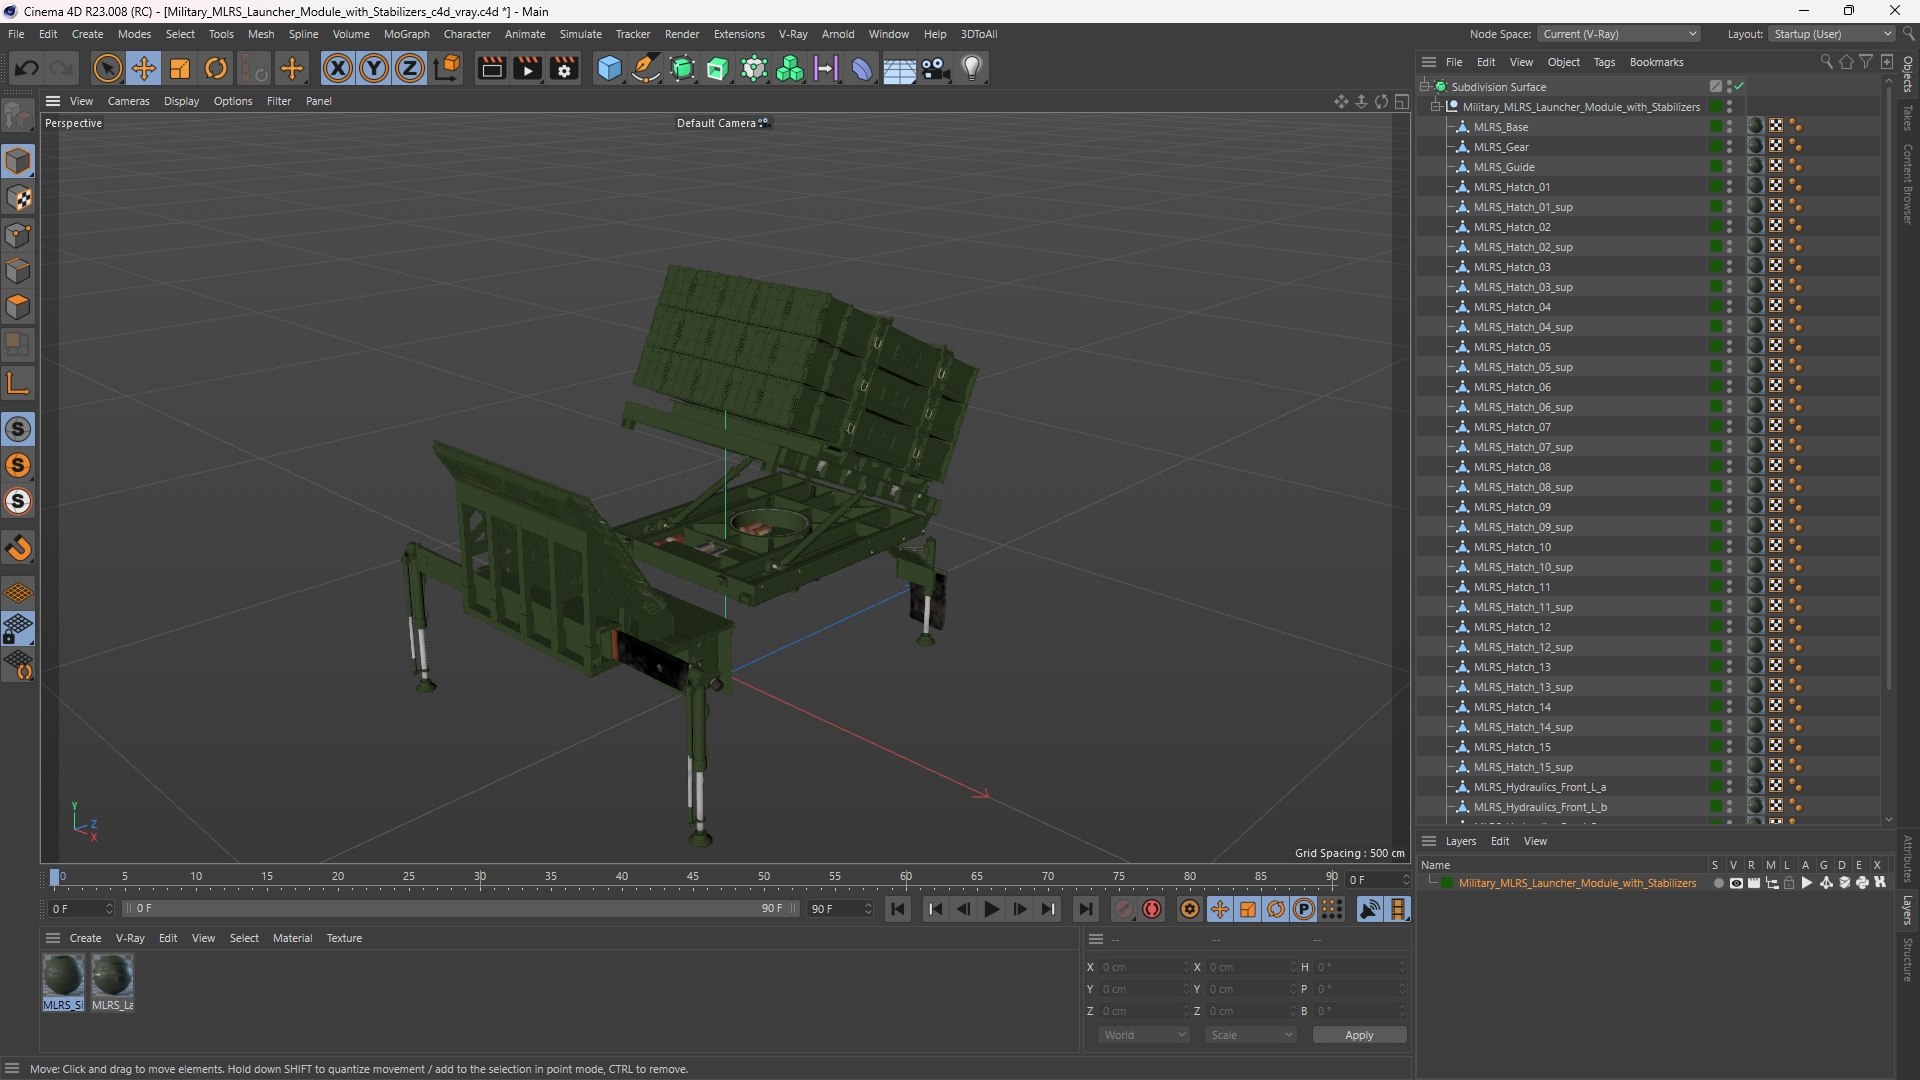Screen dimensions: 1920x1080
Task: Select the Scale tool
Action: pyautogui.click(x=180, y=68)
